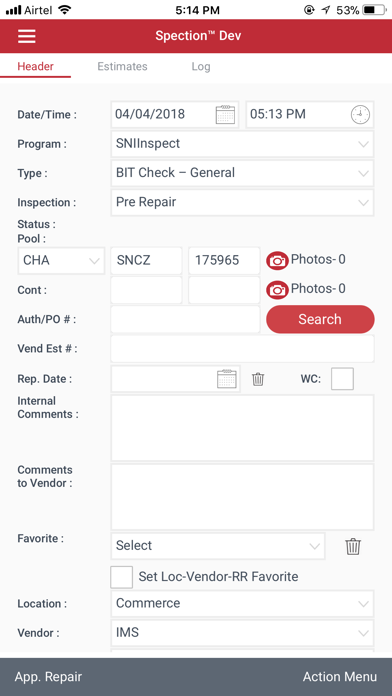Clear Rep. Date with trash icon
This screenshot has height=696, width=392.
point(258,379)
